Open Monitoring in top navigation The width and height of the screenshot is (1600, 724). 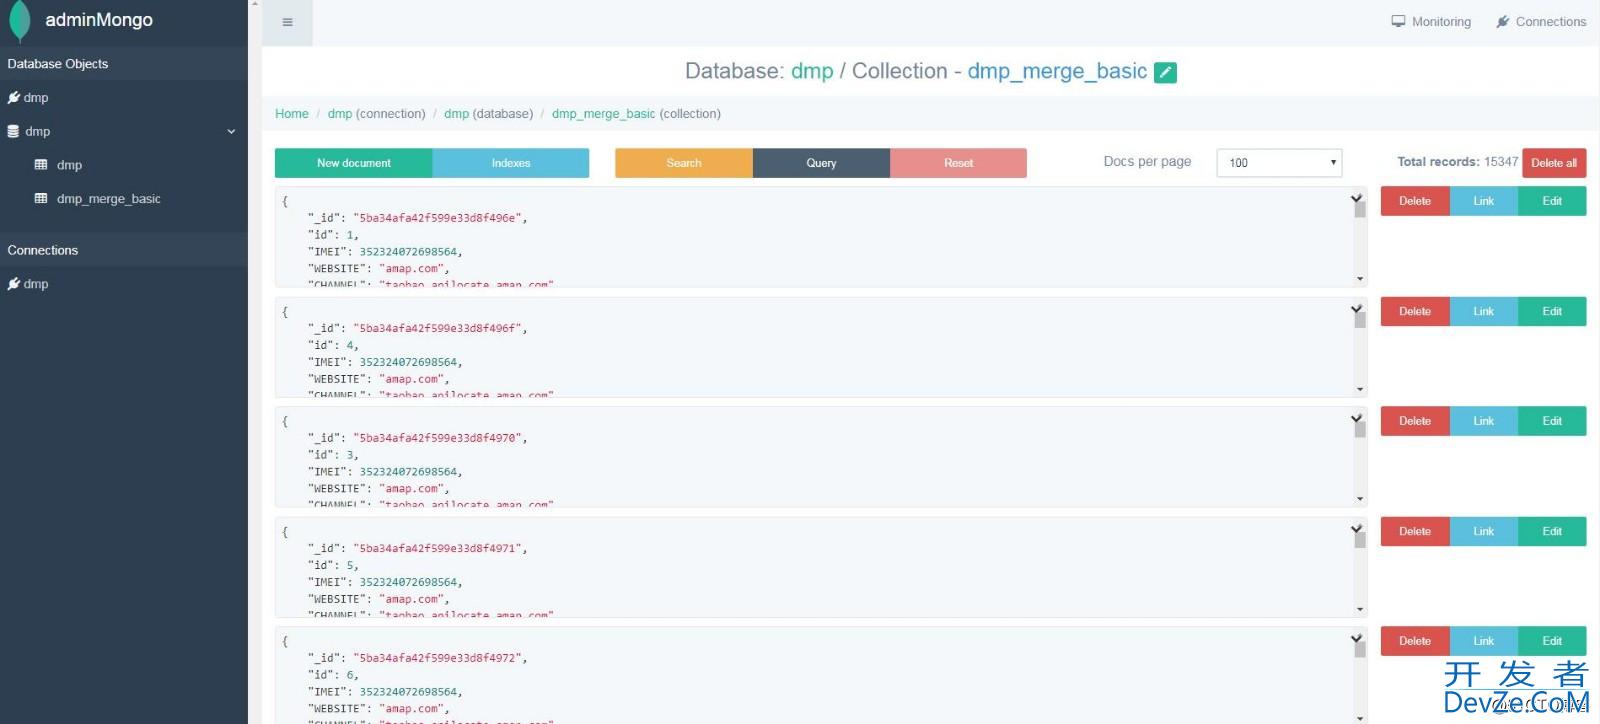coord(1431,21)
